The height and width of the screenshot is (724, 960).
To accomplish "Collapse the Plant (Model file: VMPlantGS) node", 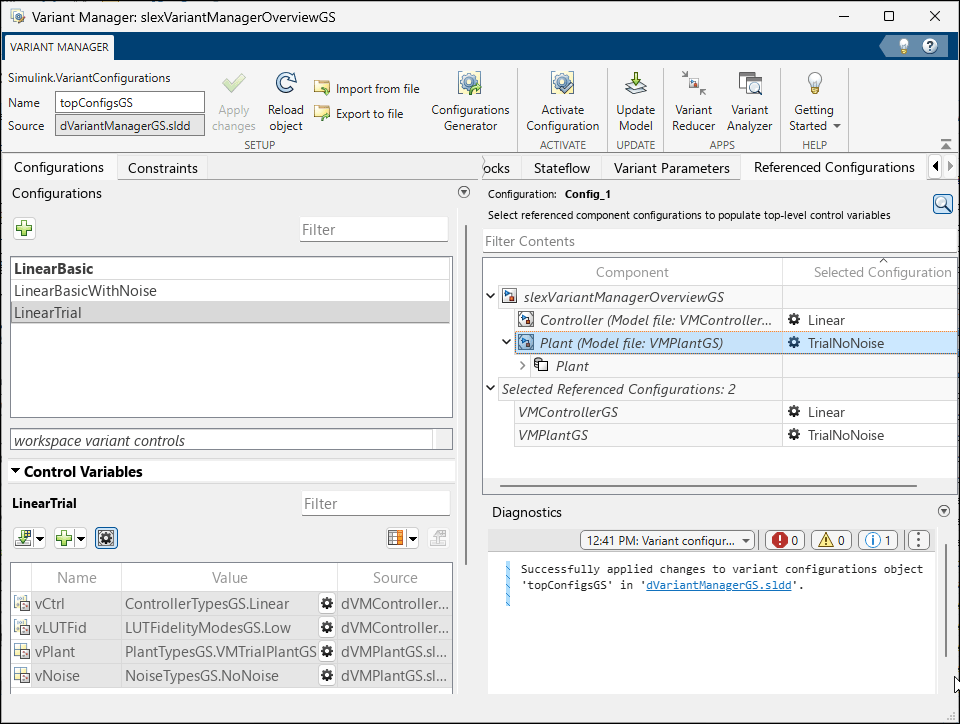I will tap(506, 342).
